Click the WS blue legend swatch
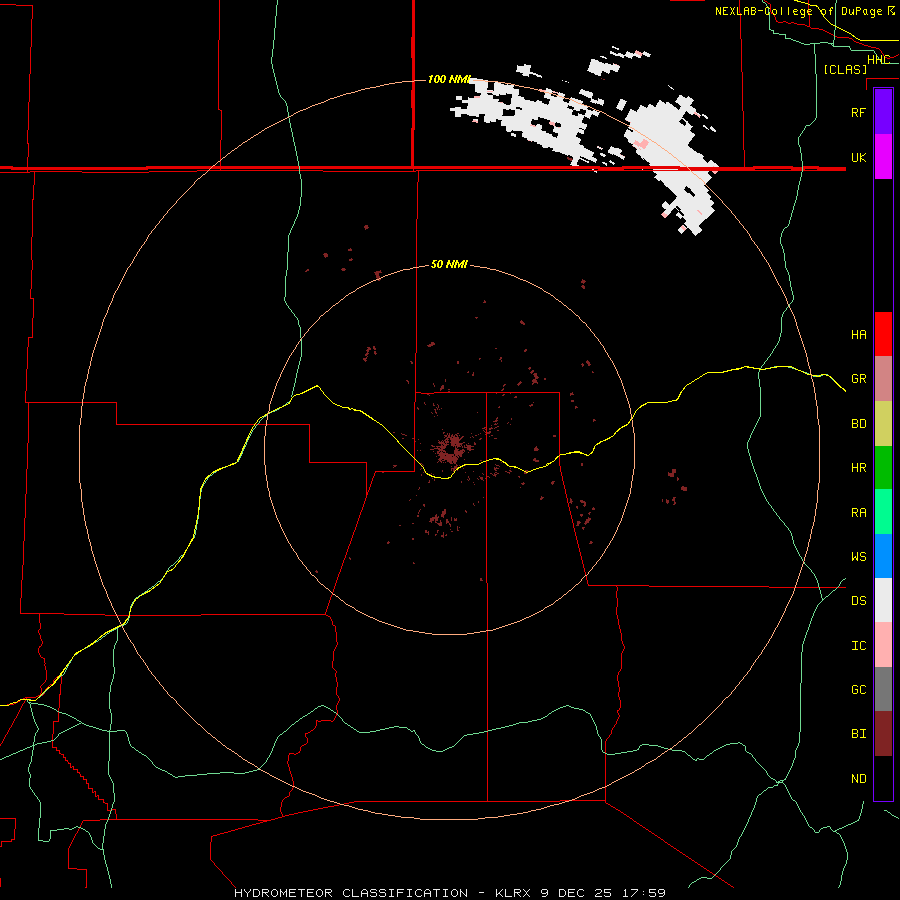This screenshot has width=900, height=900. click(x=883, y=556)
